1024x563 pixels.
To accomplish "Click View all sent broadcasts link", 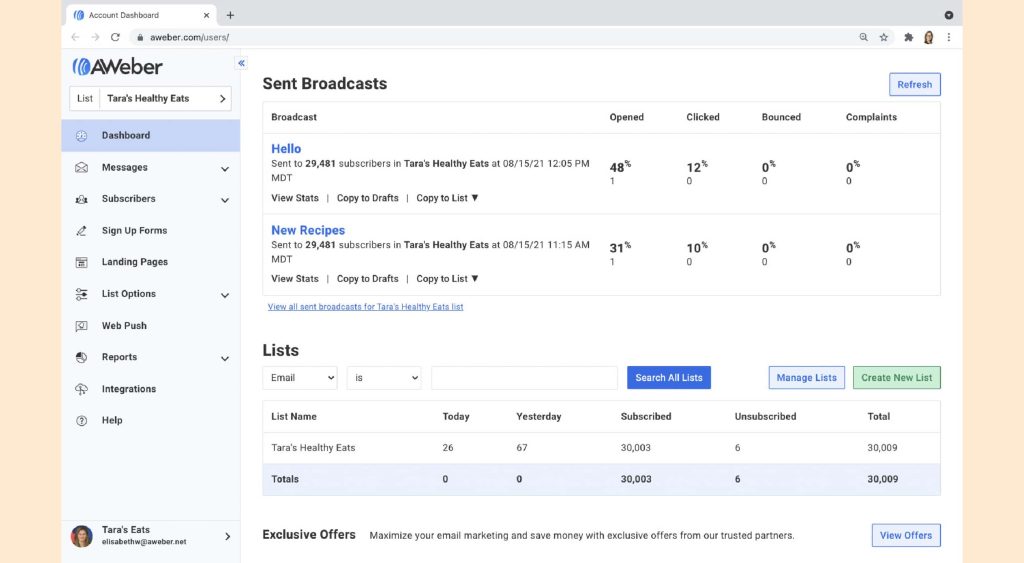I will coord(365,307).
